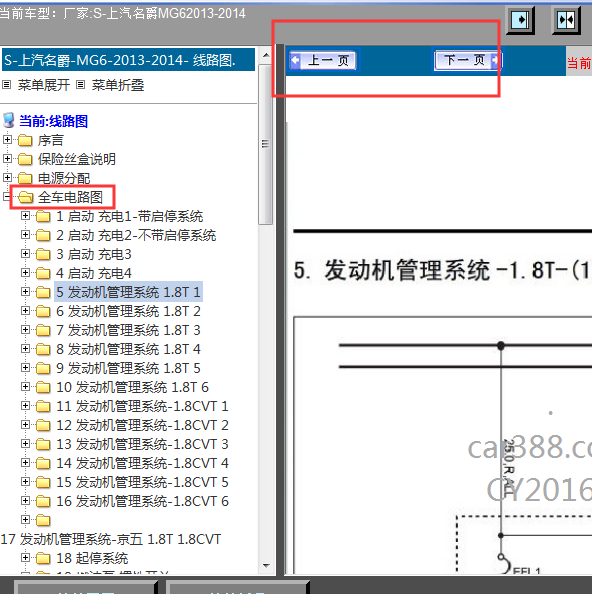592x594 pixels.
Task: Select 9 发动机管理系统 1.8T 5 entry
Action: click(128, 368)
